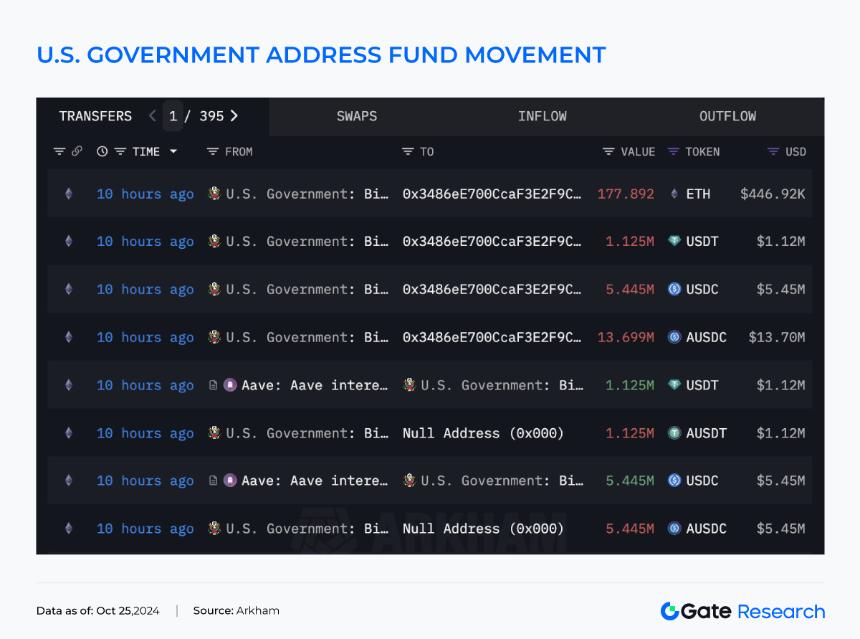The height and width of the screenshot is (639, 860).
Task: Click ETH token icon in first row
Action: click(x=674, y=194)
